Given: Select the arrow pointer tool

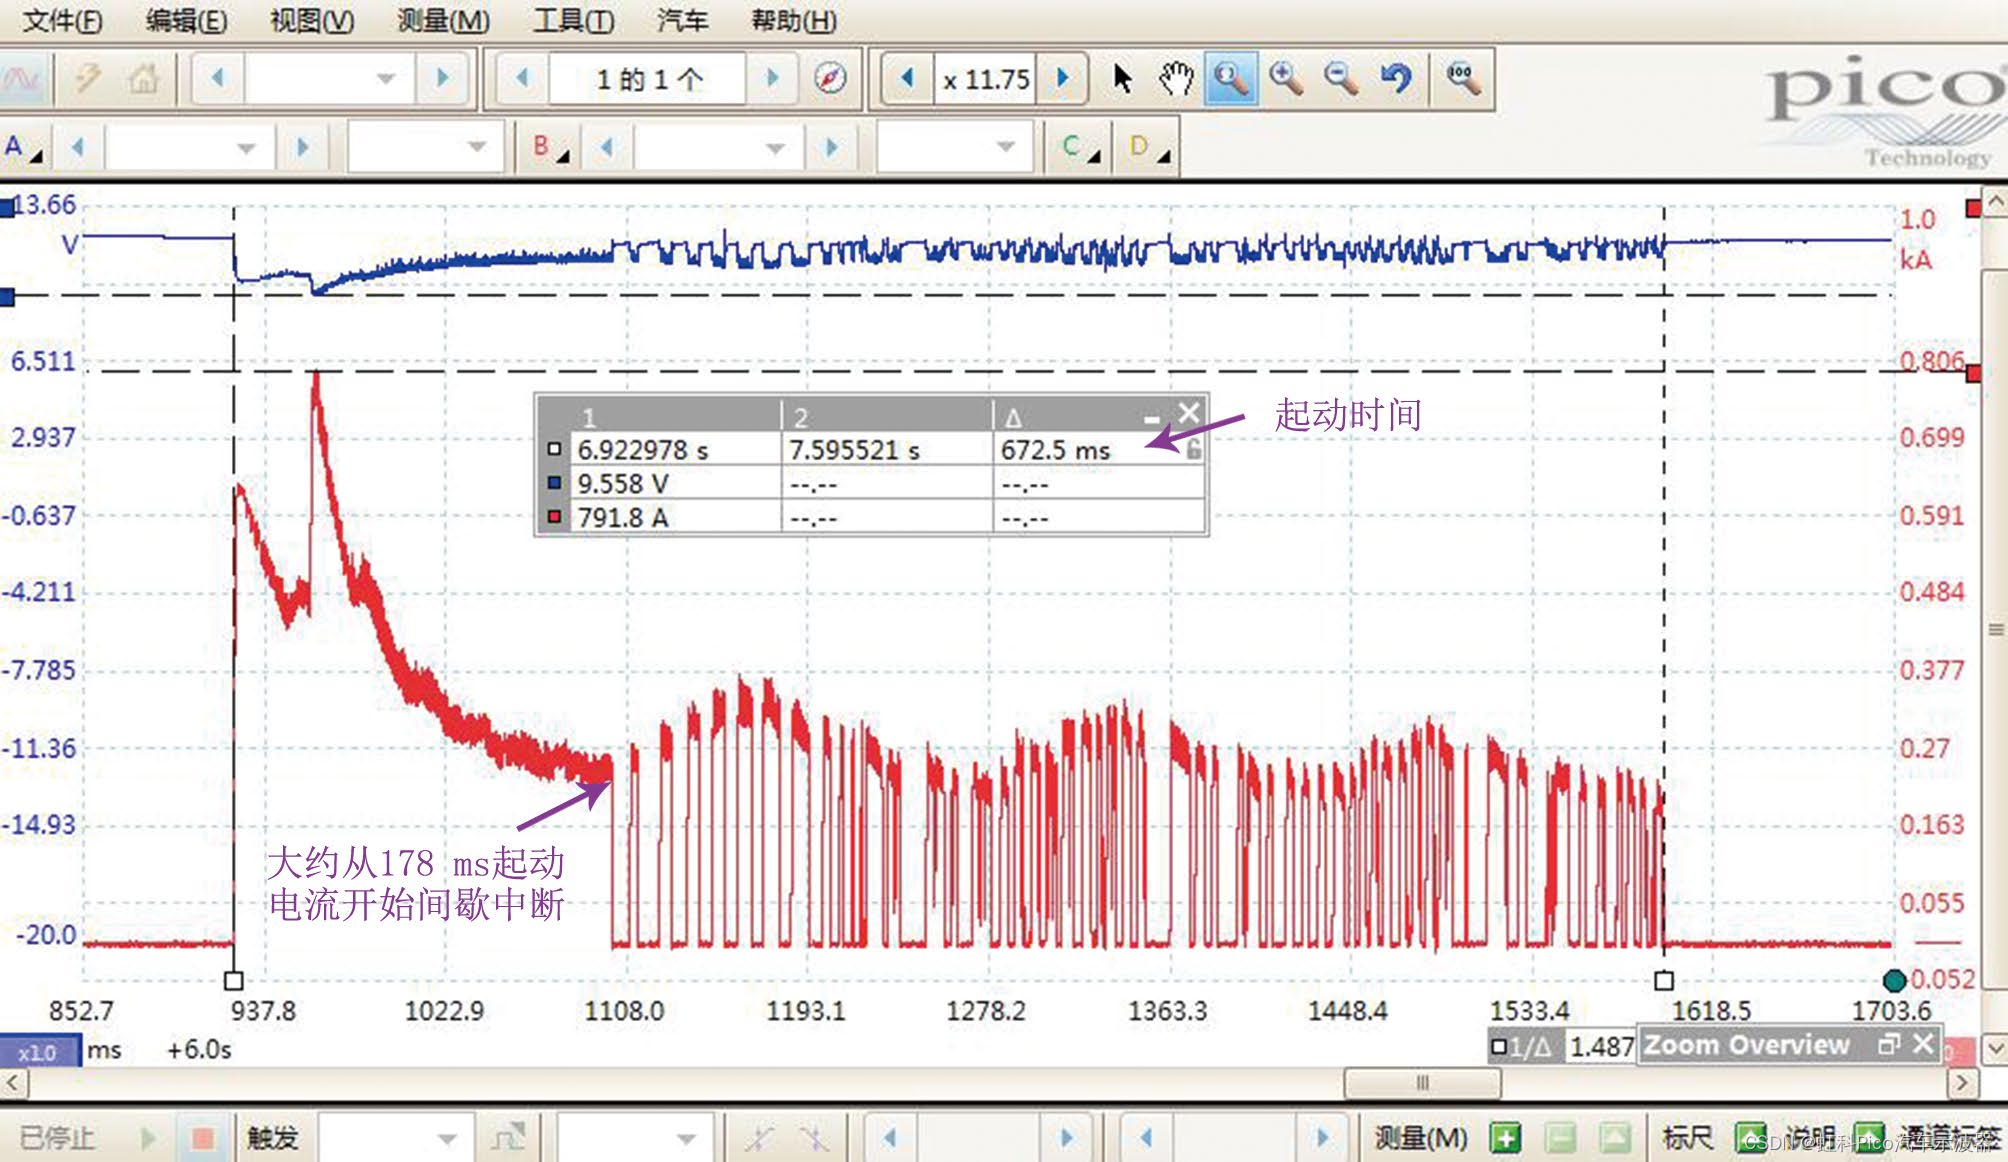Looking at the screenshot, I should tap(1122, 78).
